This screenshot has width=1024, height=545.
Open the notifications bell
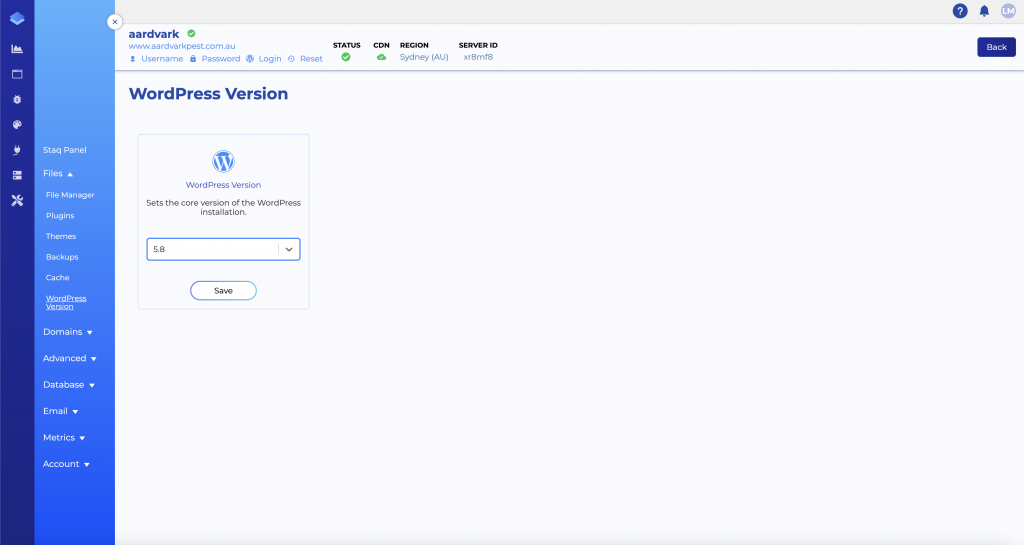click(x=984, y=11)
